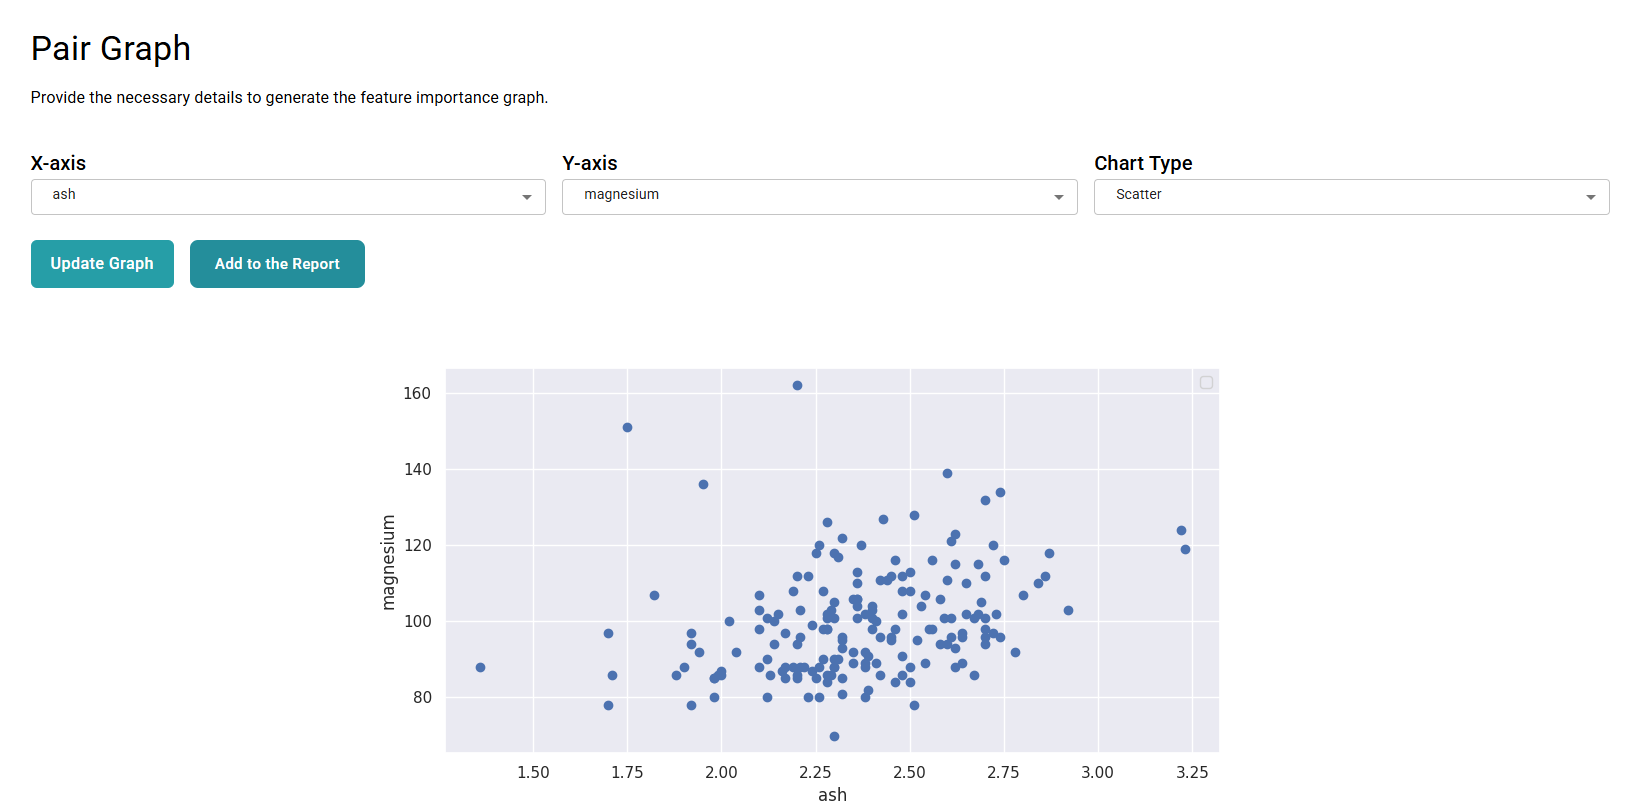This screenshot has height=805, width=1635.
Task: Click the highest scatter point near magnesium 162
Action: click(x=796, y=384)
